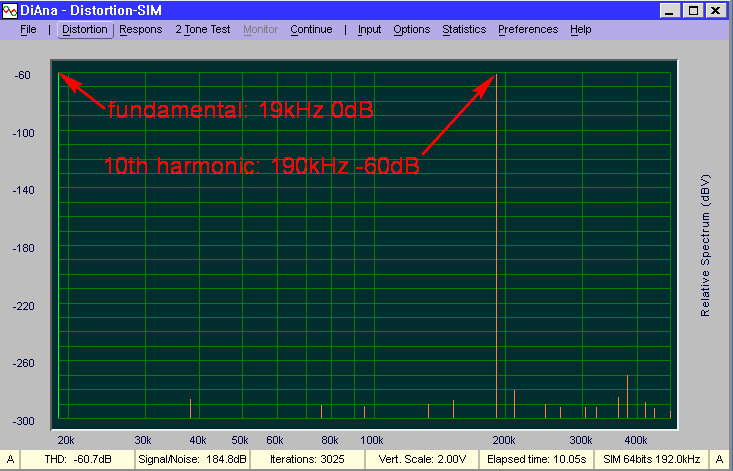Click the right 'A' status bar cell
This screenshot has width=733, height=471.
coord(720,459)
